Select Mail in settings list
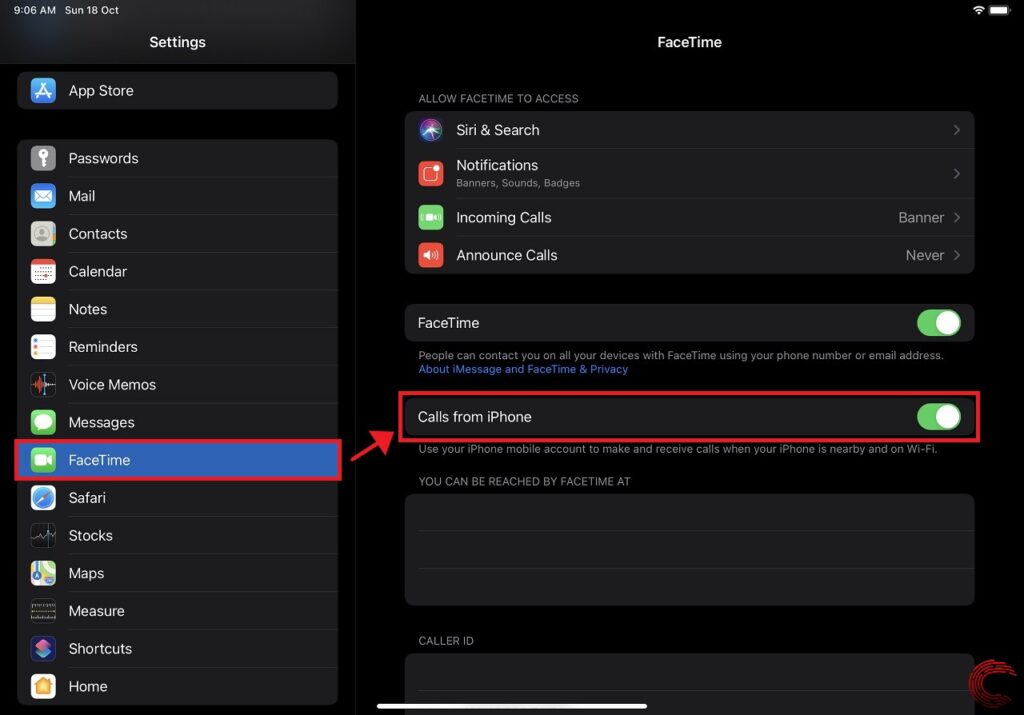This screenshot has height=715, width=1024. (x=178, y=196)
